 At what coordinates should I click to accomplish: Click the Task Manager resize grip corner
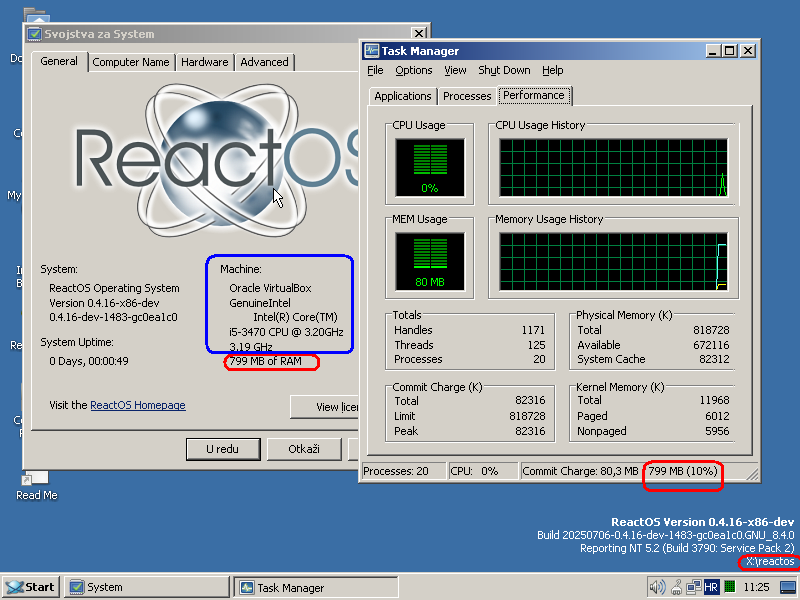click(752, 474)
